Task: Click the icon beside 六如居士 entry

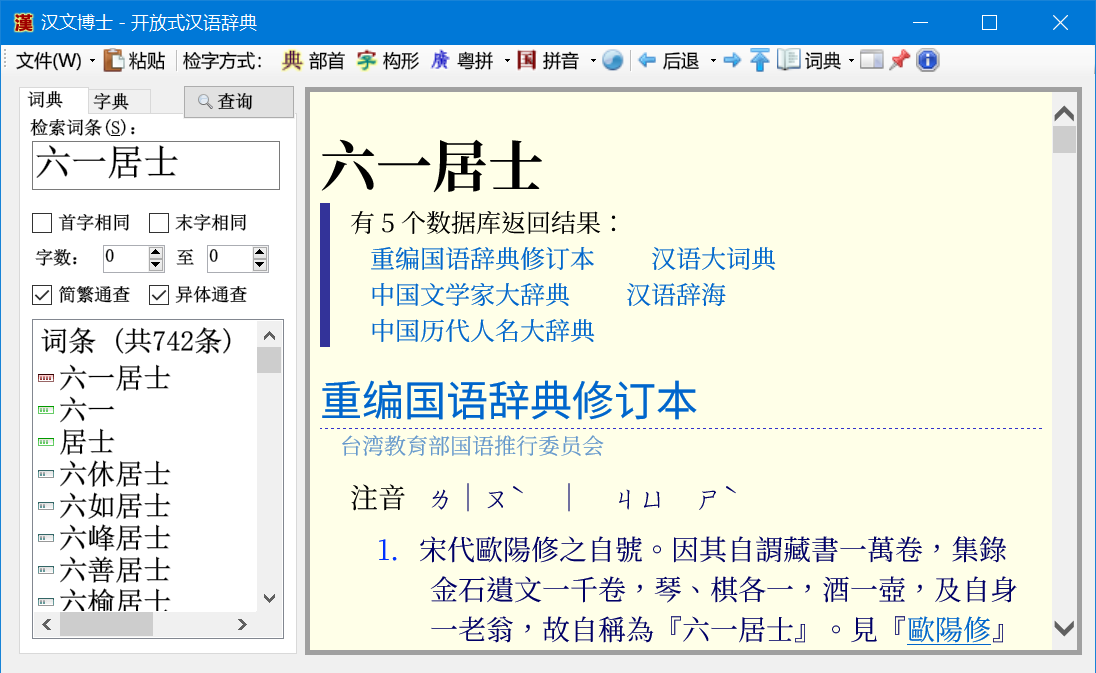Action: point(46,507)
